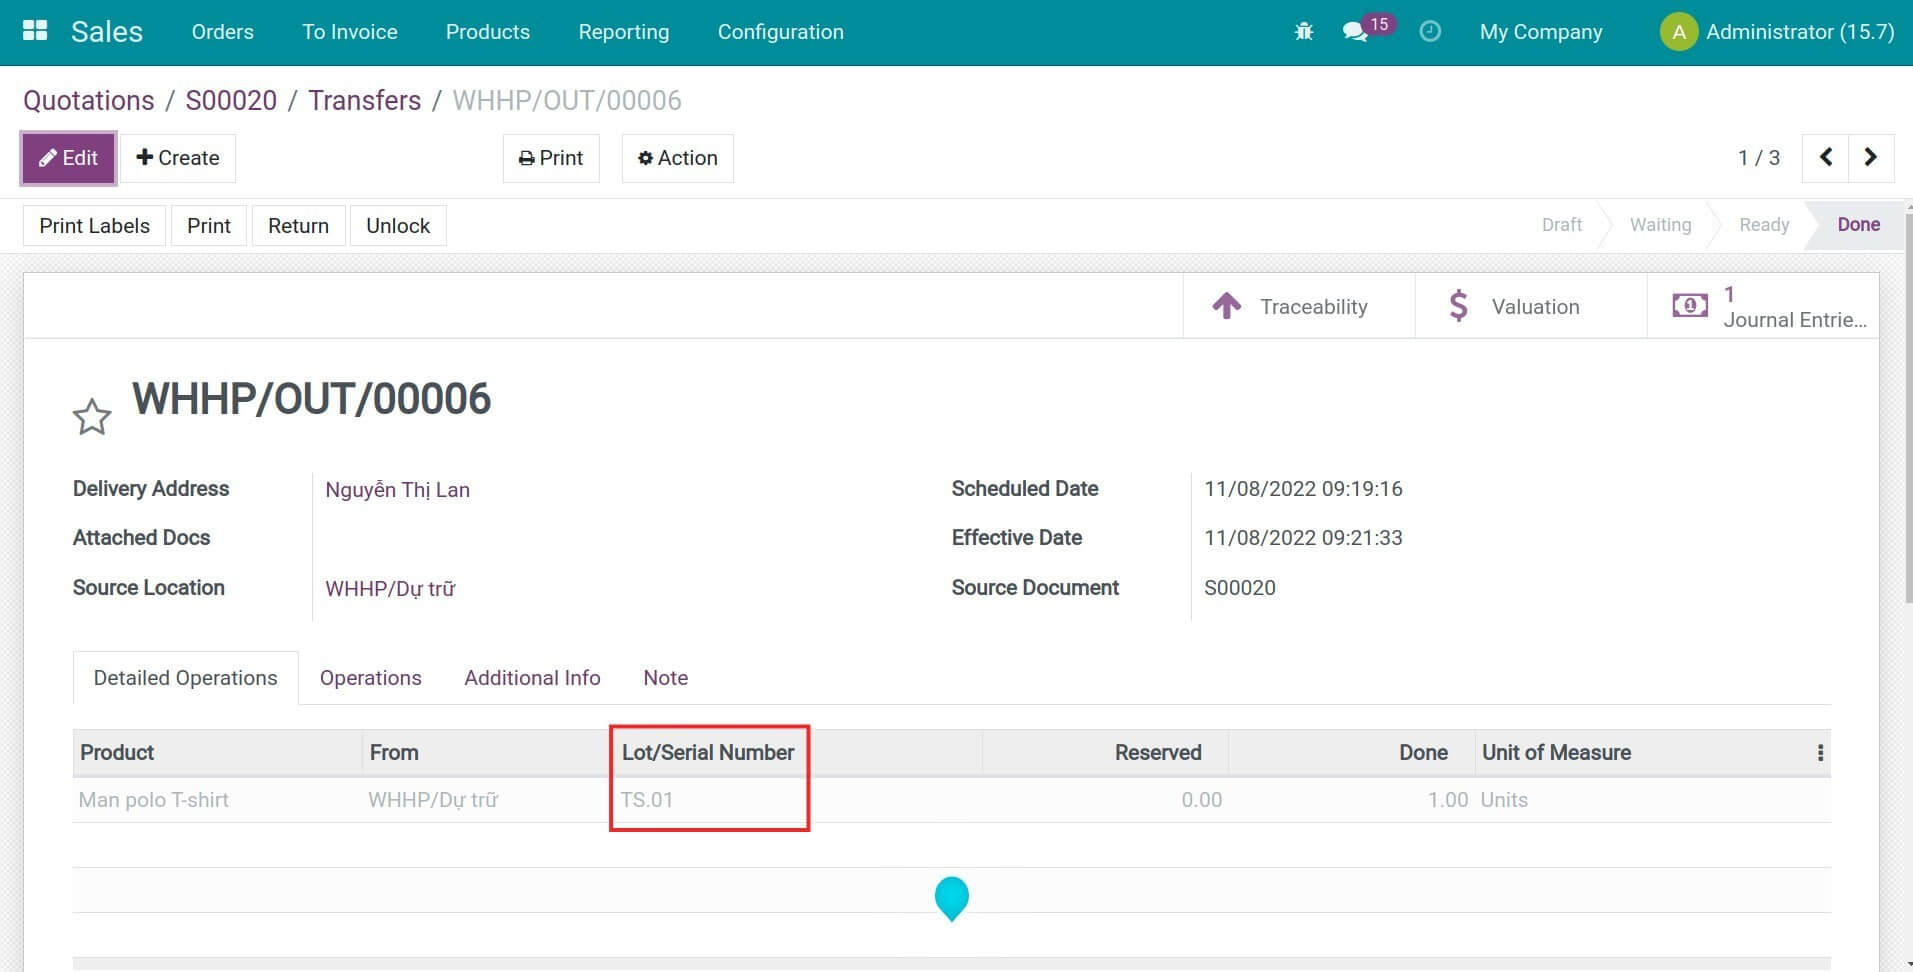Open the apps grid home menu
1913x972 pixels.
(35, 31)
